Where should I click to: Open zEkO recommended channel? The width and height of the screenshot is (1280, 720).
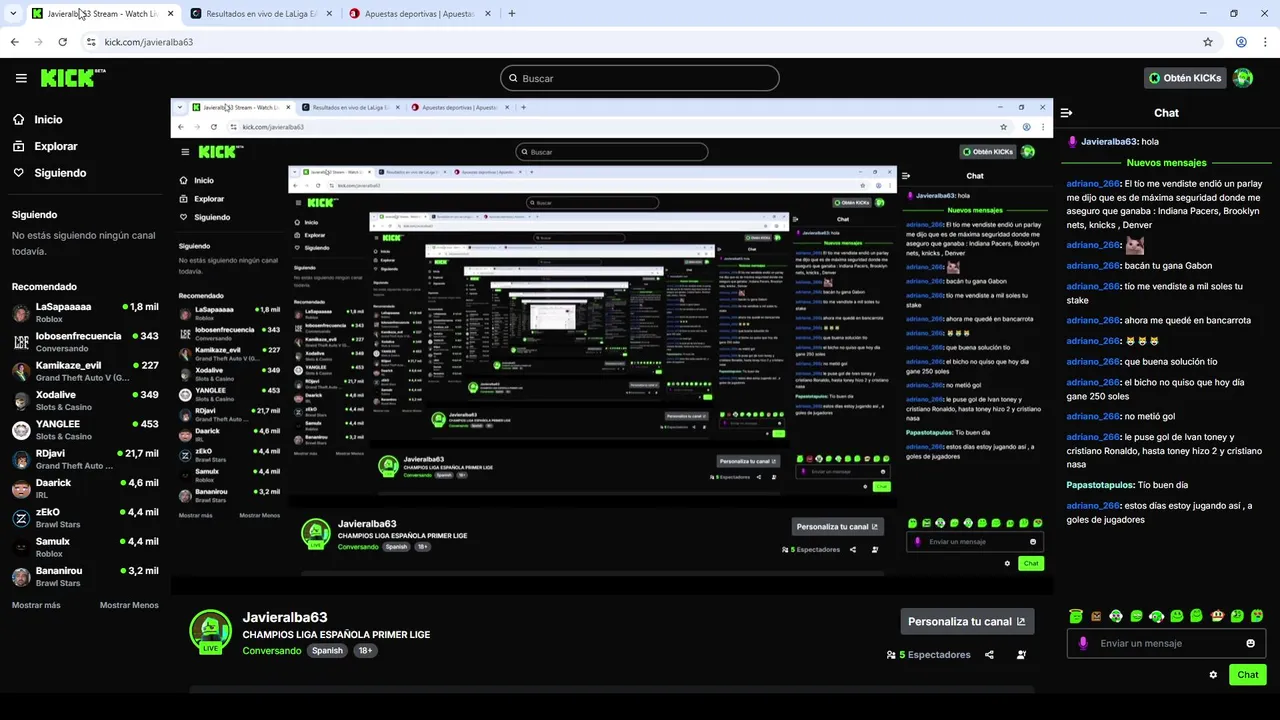point(85,518)
